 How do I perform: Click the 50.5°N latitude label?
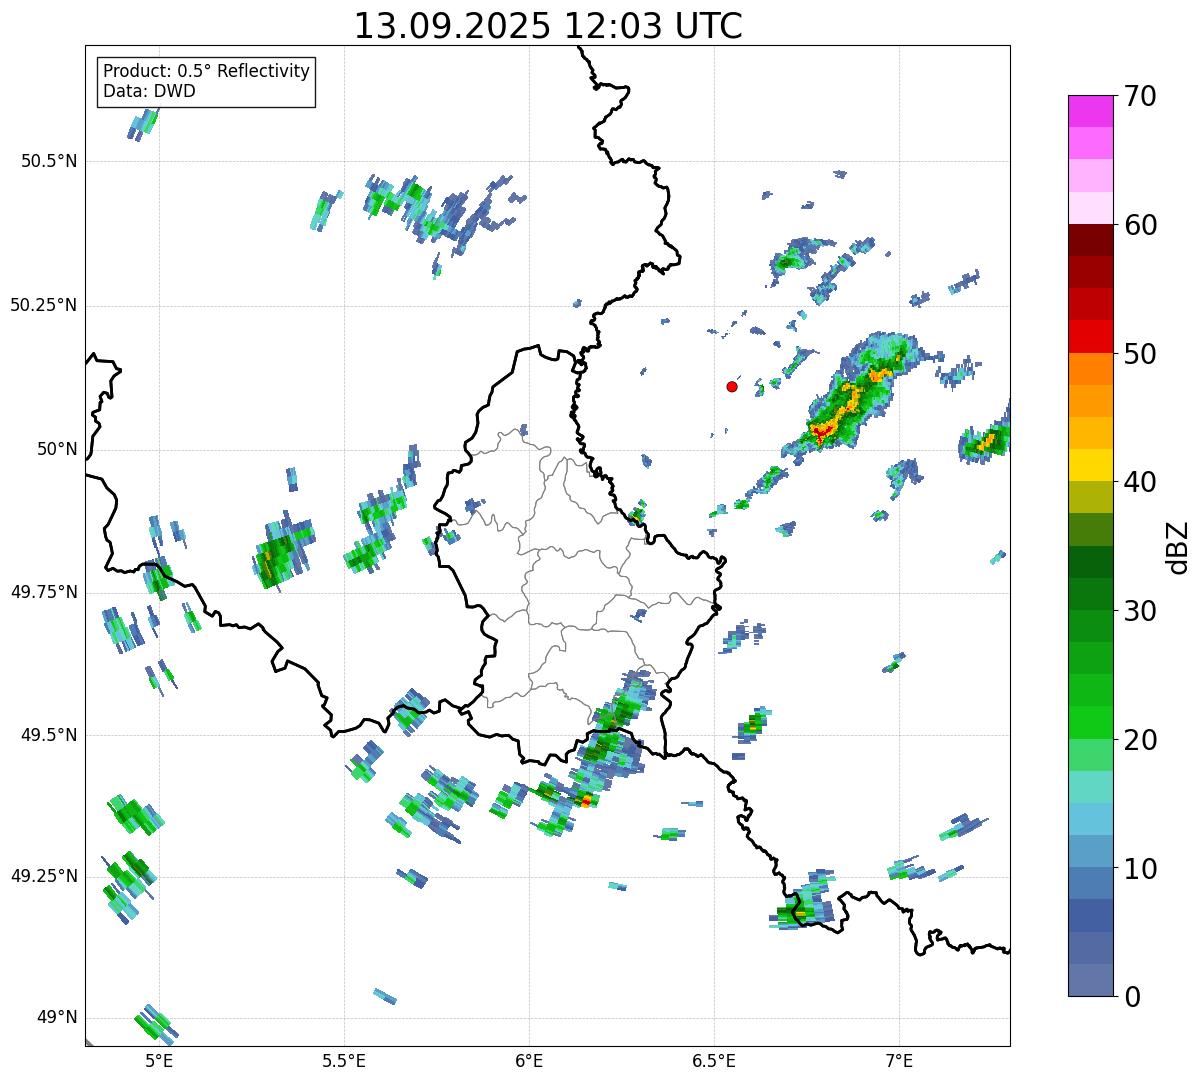[x=48, y=161]
